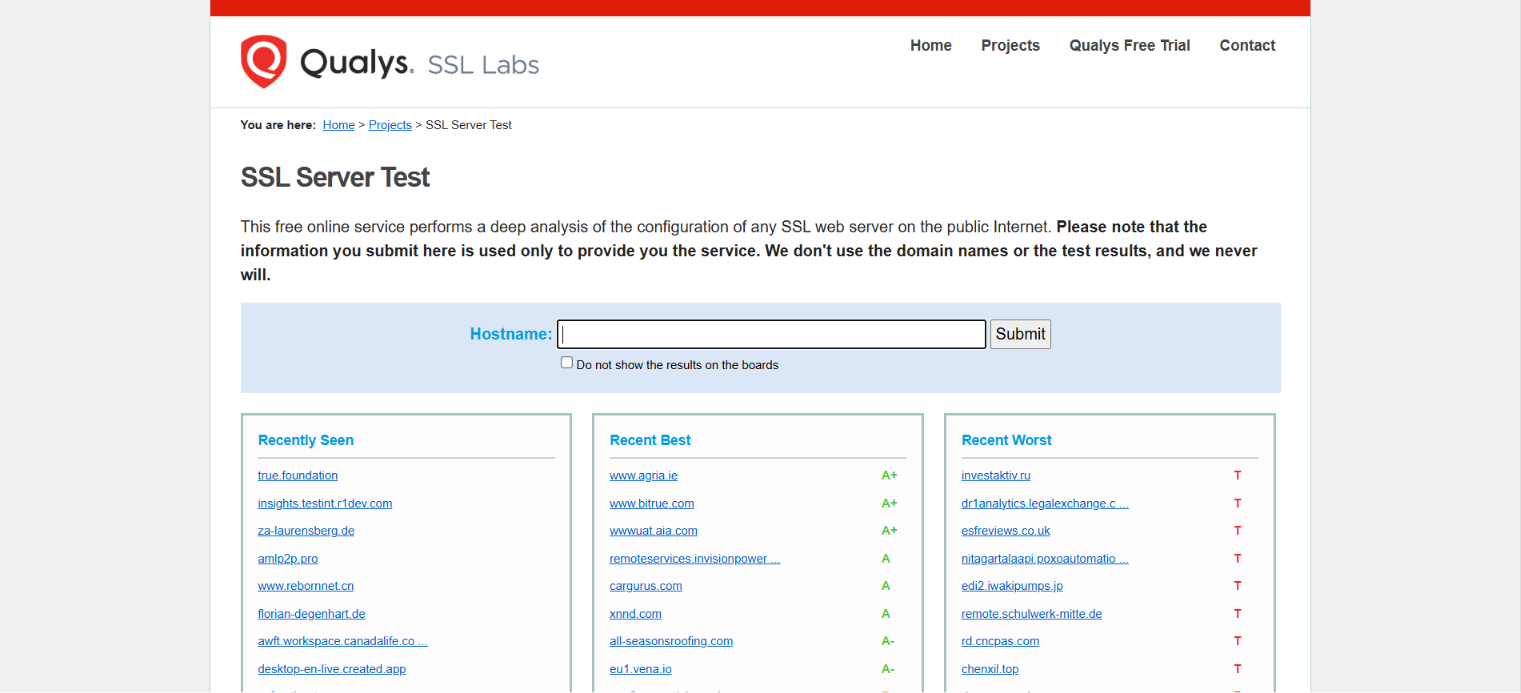1521x693 pixels.
Task: Open remoteservices.invisionpower link
Action: pos(694,558)
